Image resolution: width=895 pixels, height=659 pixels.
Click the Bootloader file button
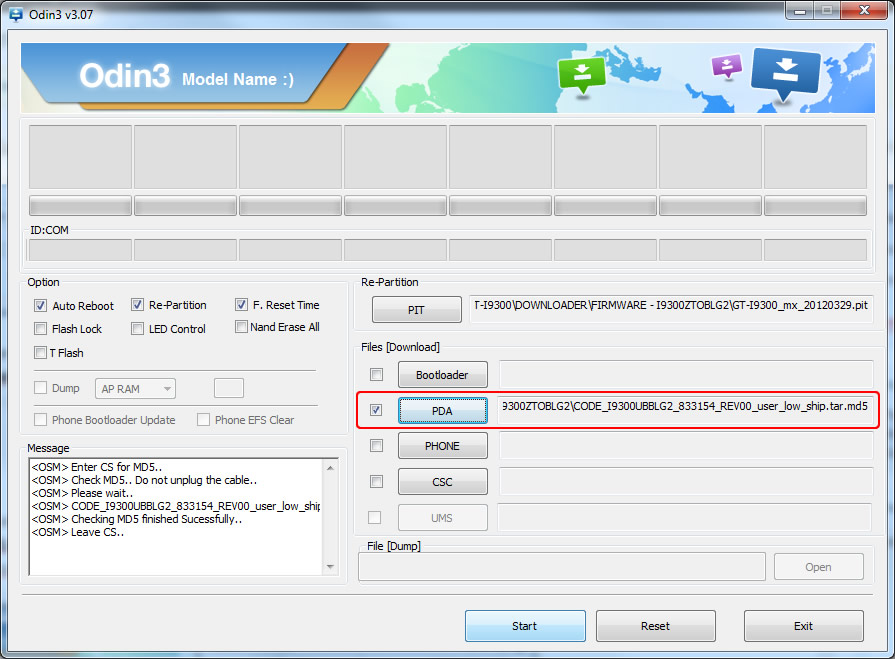coord(442,375)
